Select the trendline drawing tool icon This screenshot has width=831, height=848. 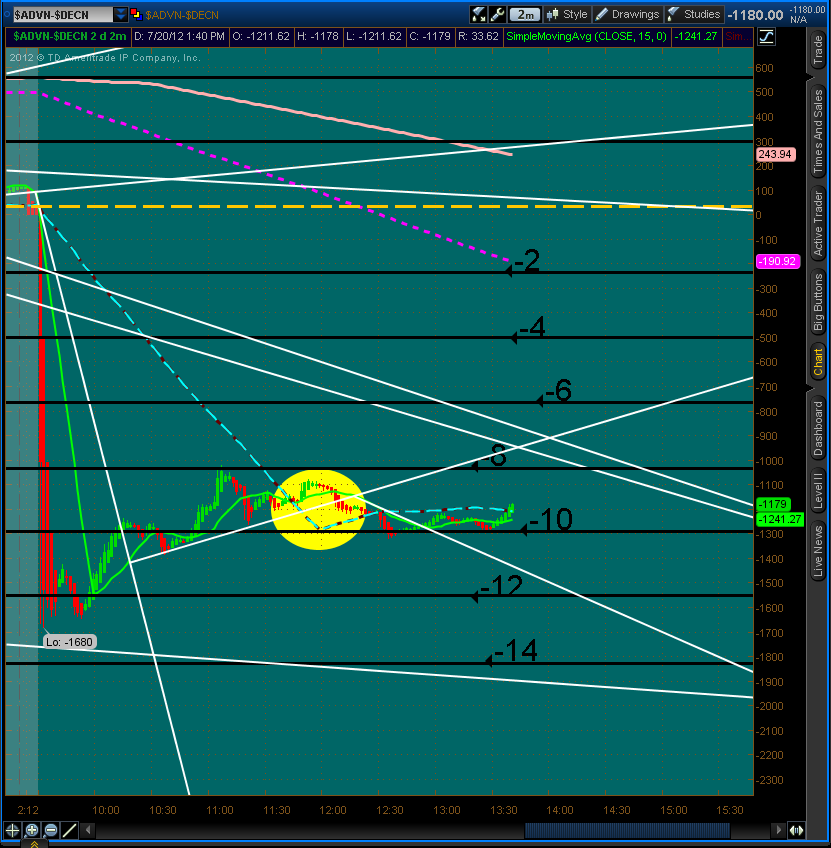click(70, 830)
